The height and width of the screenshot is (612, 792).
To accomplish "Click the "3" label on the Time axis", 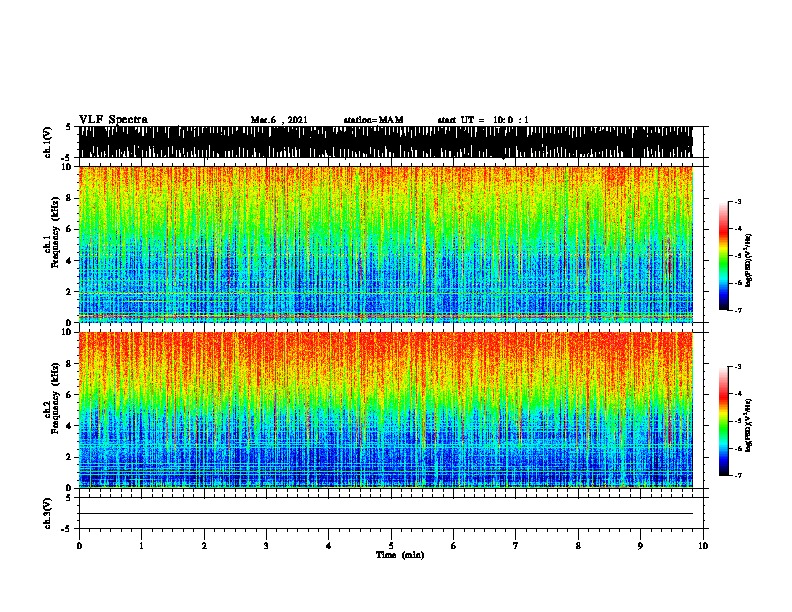I will click(266, 546).
